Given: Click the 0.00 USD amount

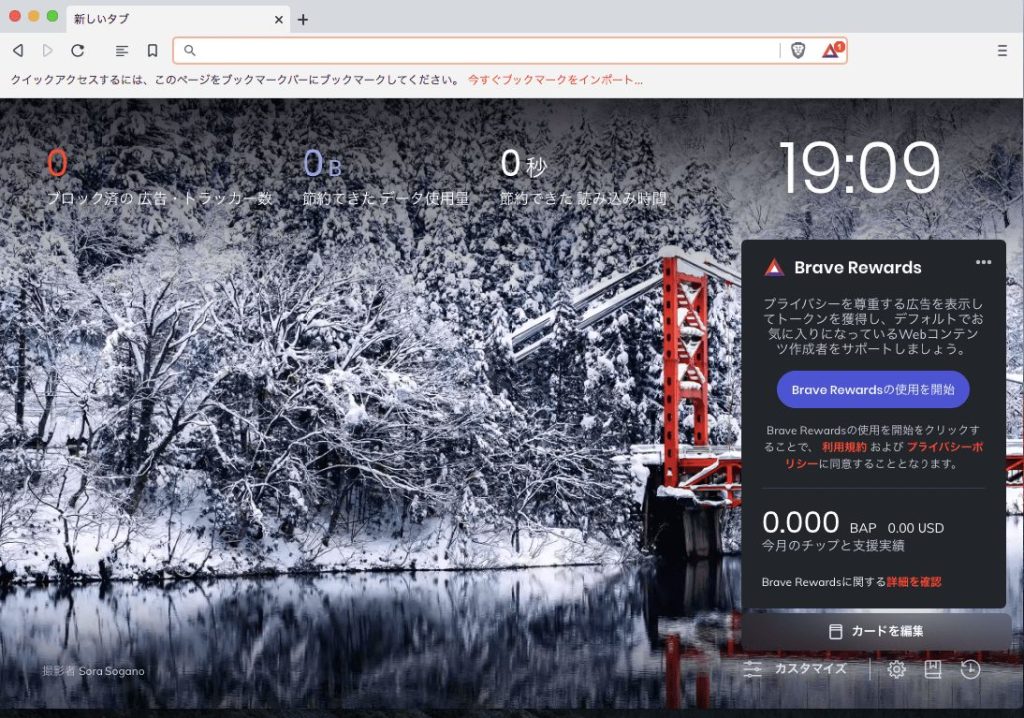Looking at the screenshot, I should 916,528.
